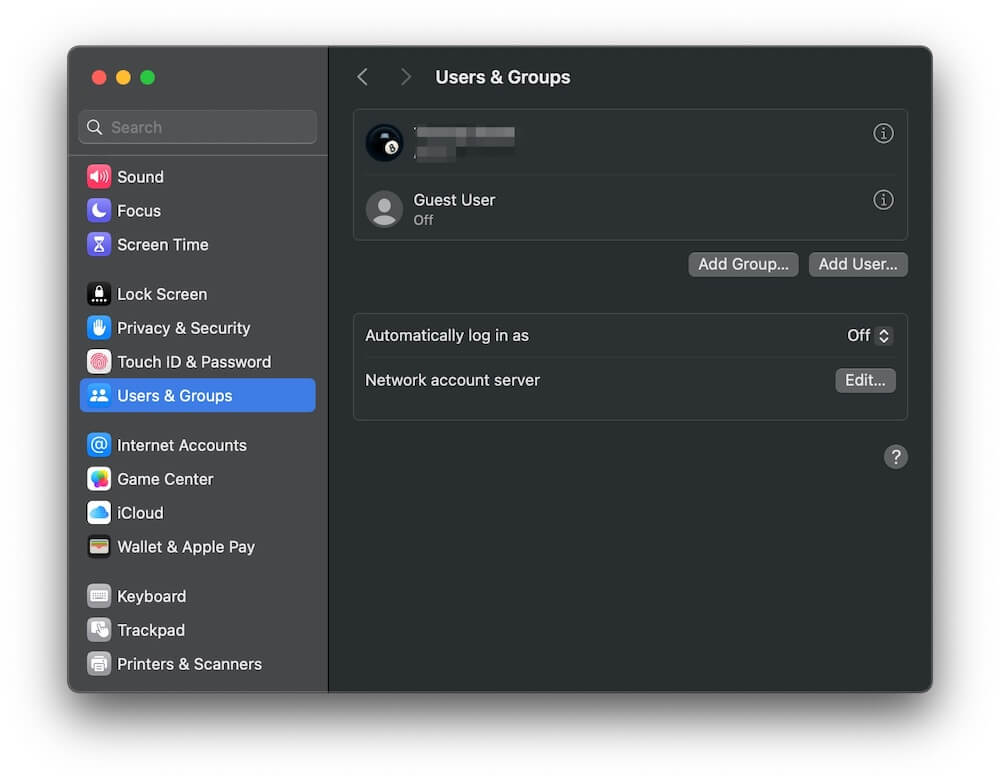Select Game Center in sidebar

click(197, 478)
